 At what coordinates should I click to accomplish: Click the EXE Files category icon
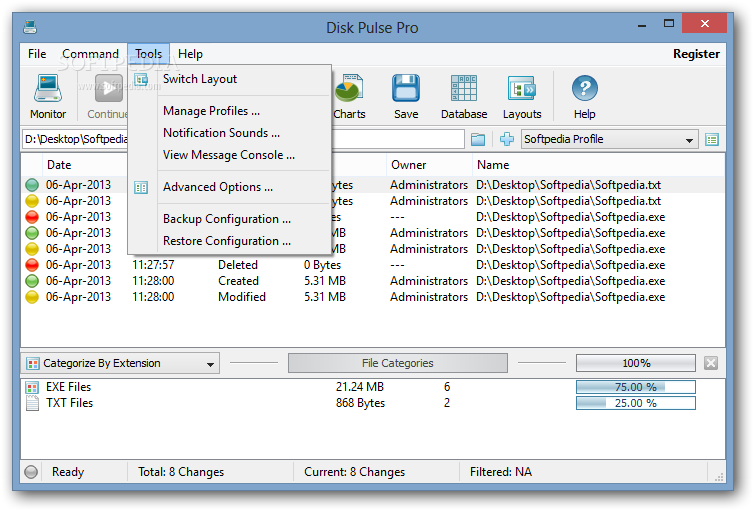(32, 387)
